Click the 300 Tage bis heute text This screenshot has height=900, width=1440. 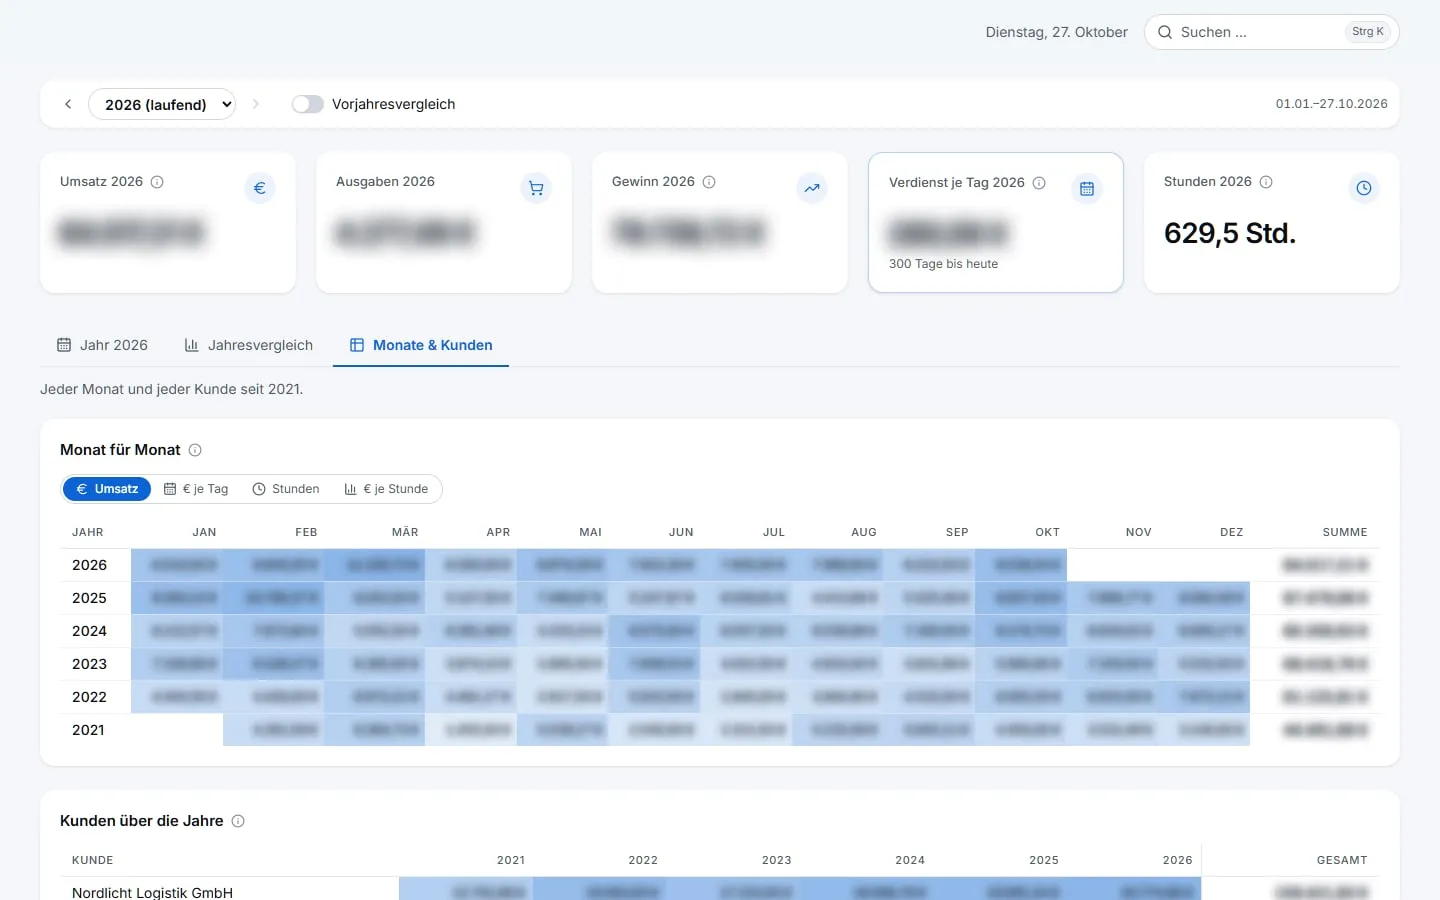pos(943,264)
